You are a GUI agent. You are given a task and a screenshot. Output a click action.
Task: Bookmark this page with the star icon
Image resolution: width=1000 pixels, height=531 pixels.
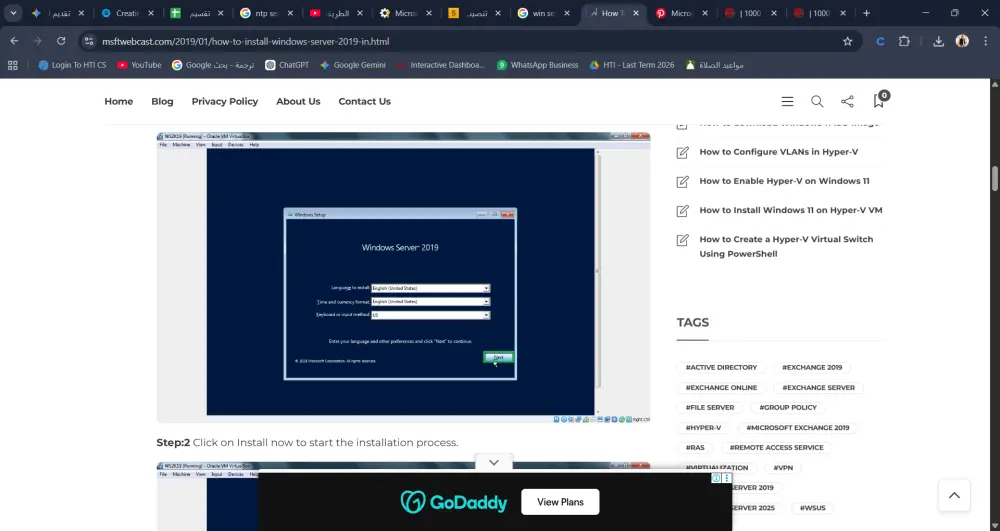click(x=848, y=41)
